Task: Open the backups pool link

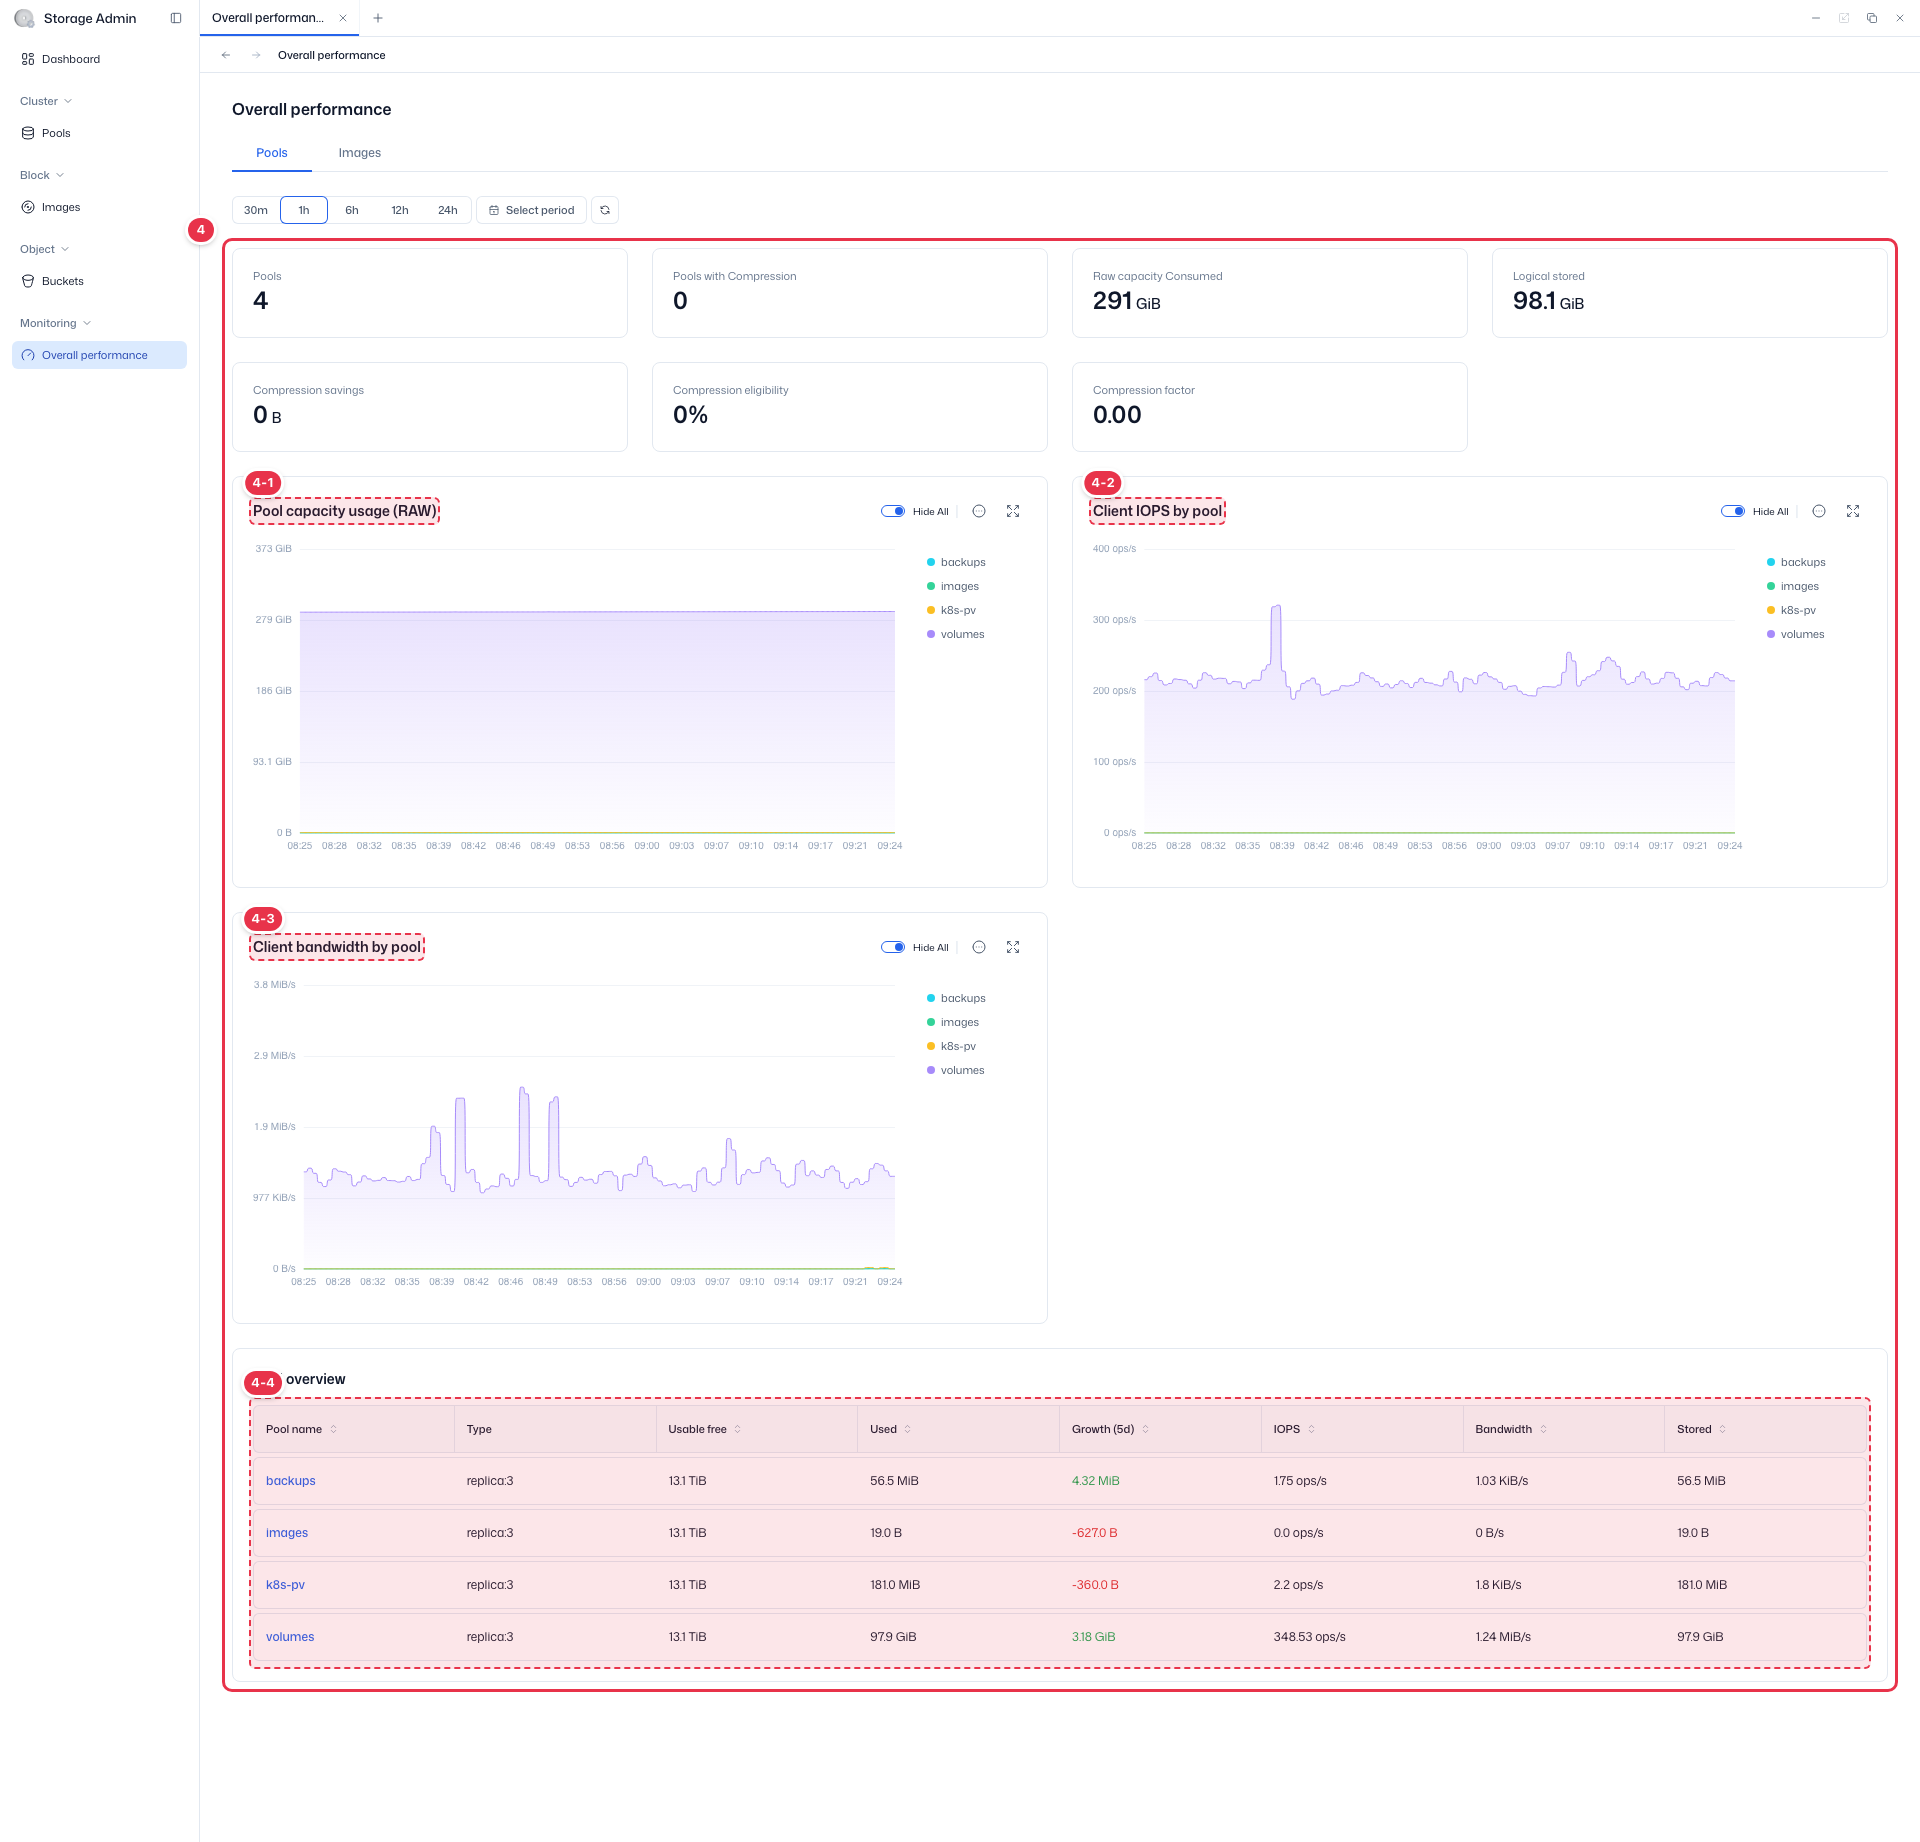Action: (x=291, y=1481)
